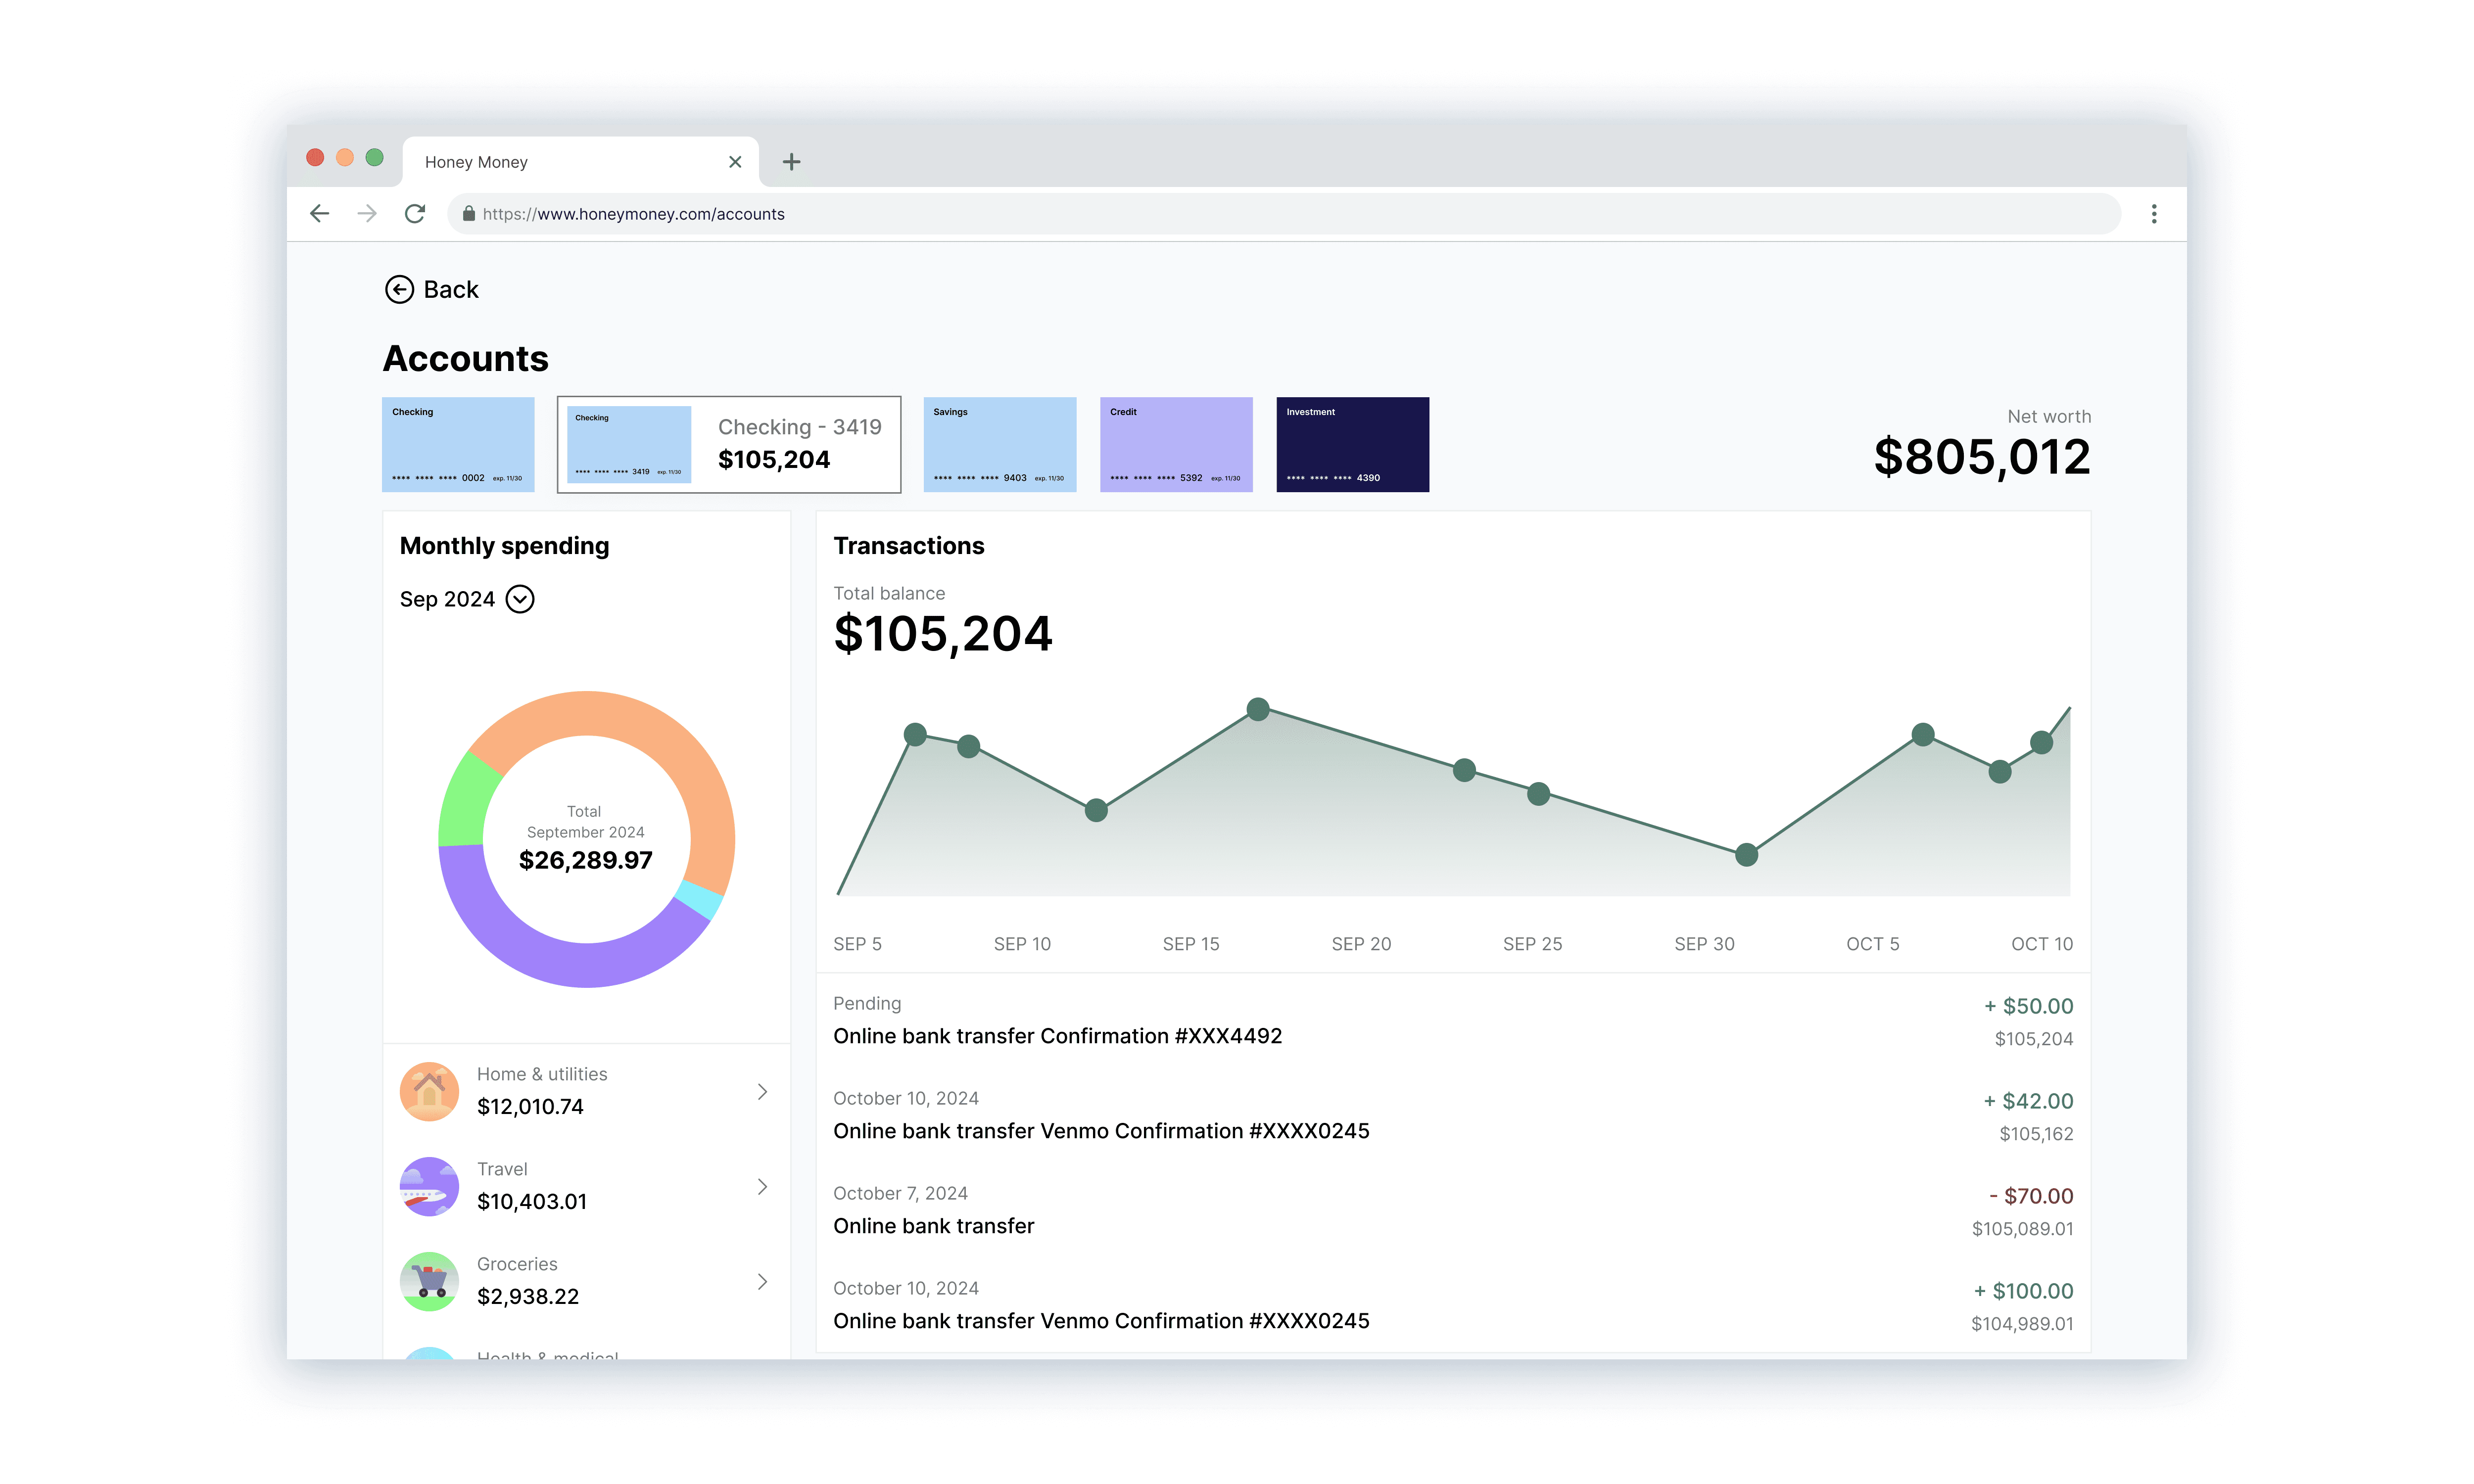Open October 7 Online bank transfer row
2474x1484 pixels.
(x=1453, y=1210)
